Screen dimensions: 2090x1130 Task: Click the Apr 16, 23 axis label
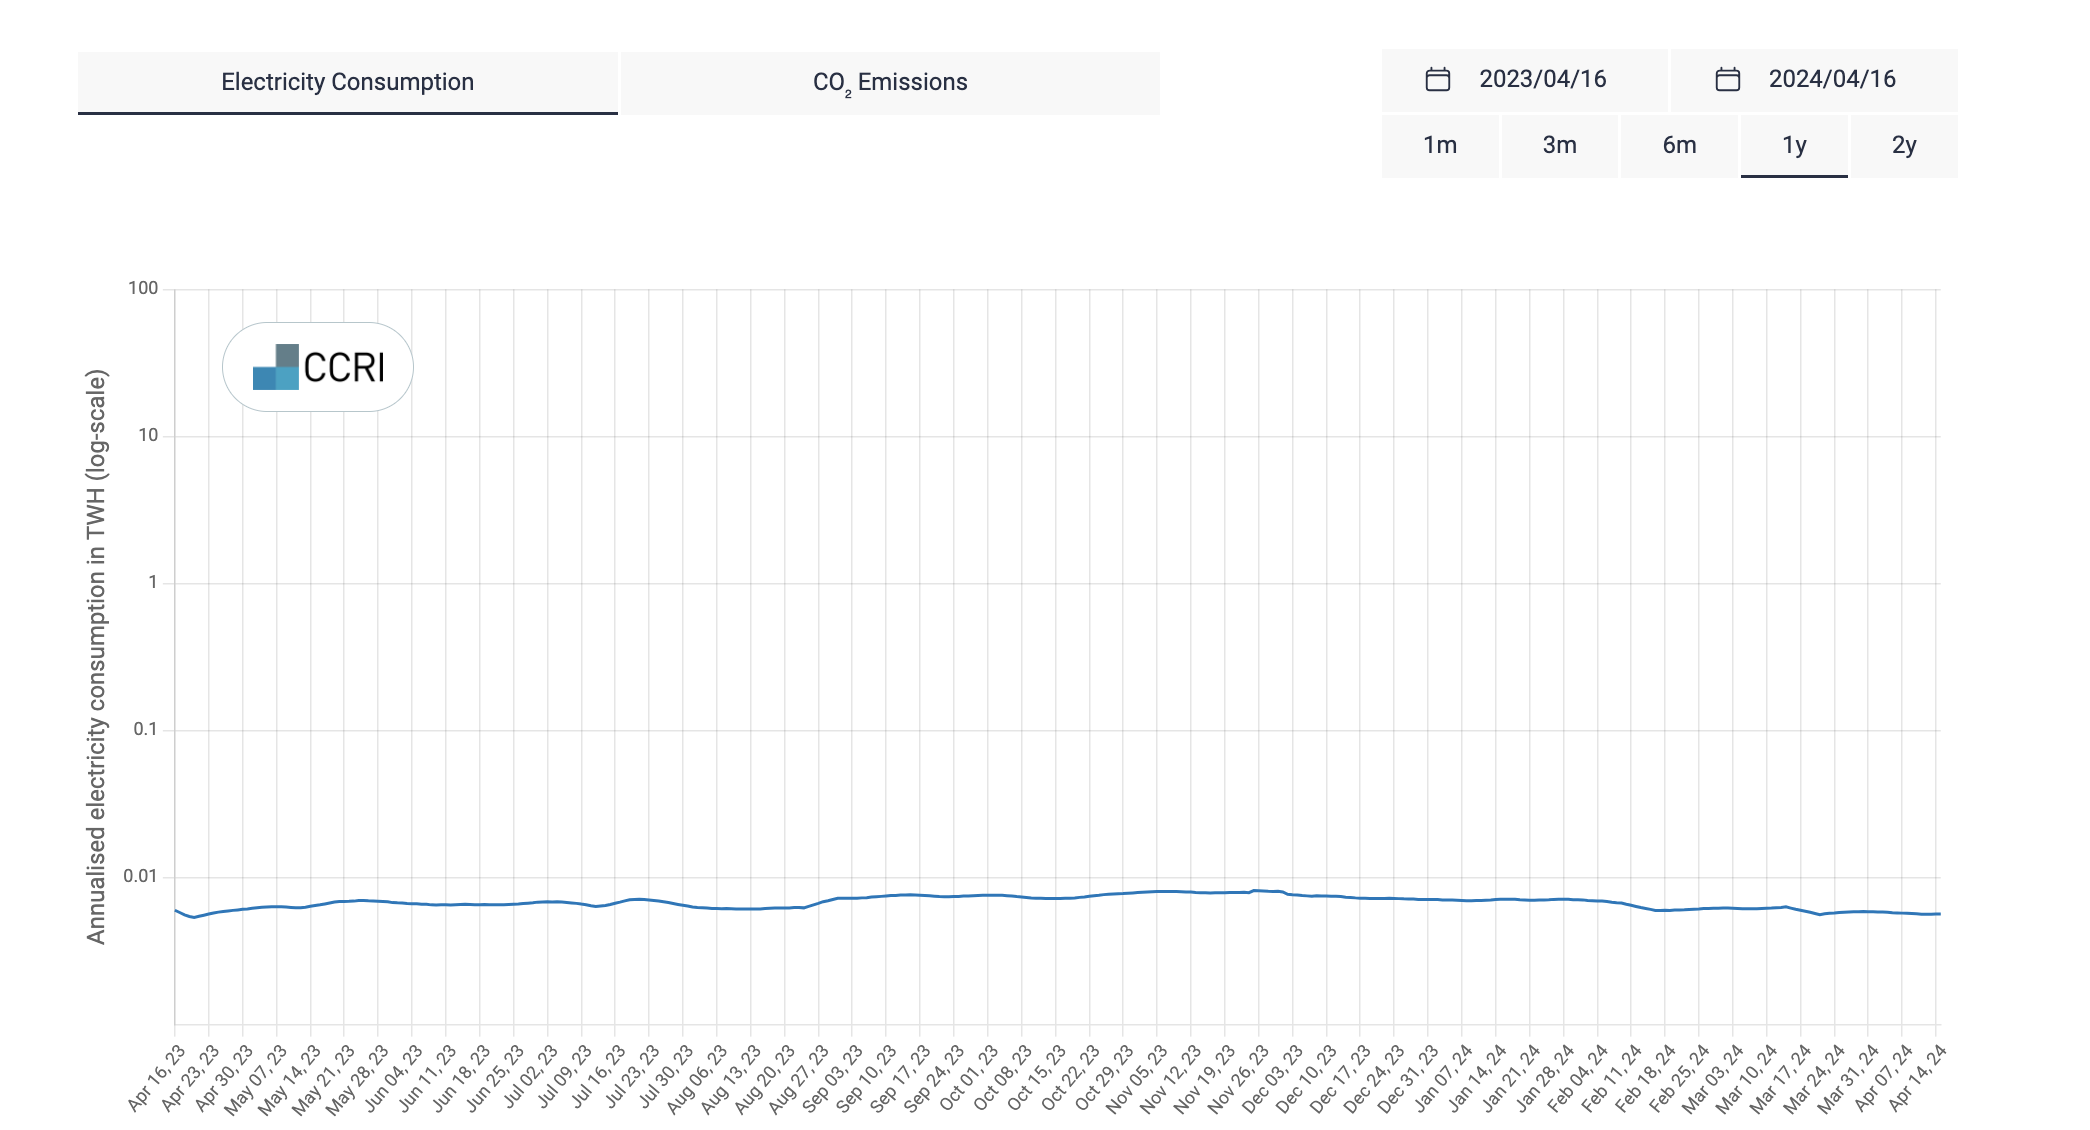[x=156, y=1078]
